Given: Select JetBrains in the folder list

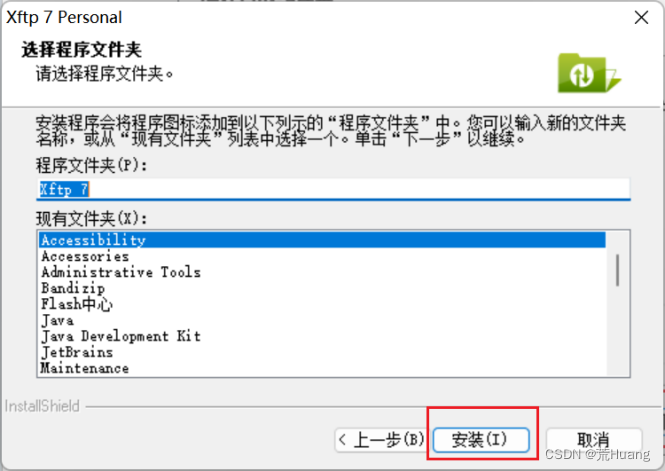Looking at the screenshot, I should point(322,352).
